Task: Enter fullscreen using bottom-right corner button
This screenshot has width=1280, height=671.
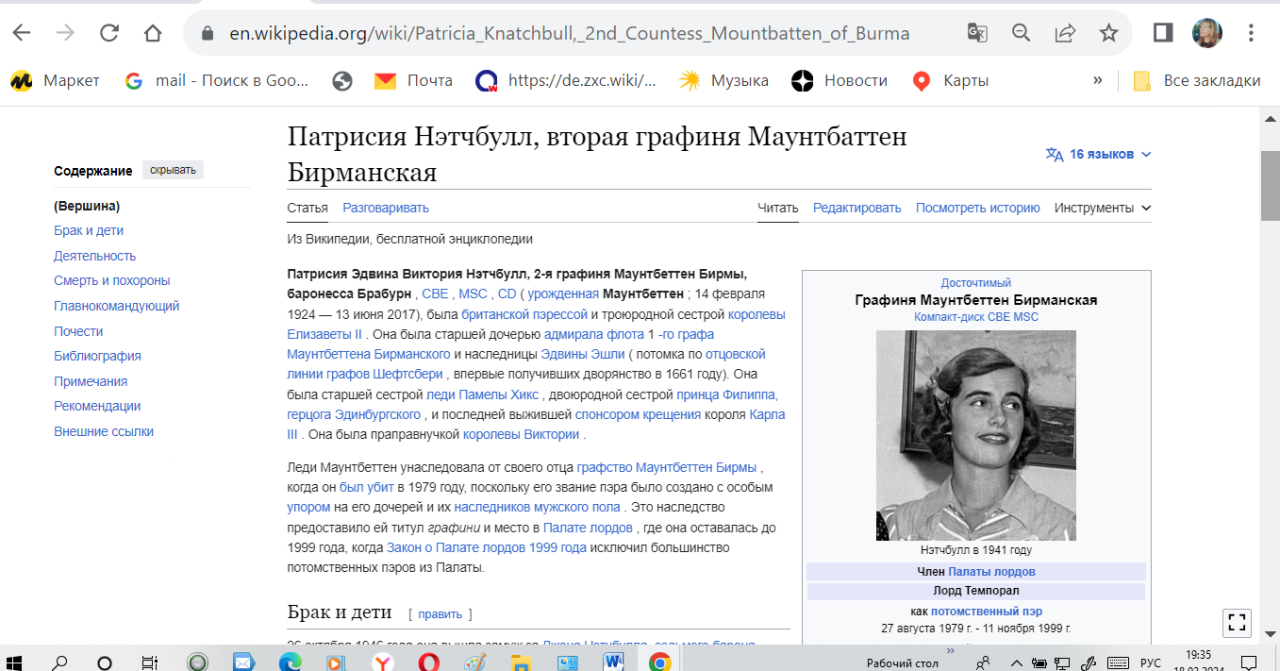Action: coord(1237,623)
